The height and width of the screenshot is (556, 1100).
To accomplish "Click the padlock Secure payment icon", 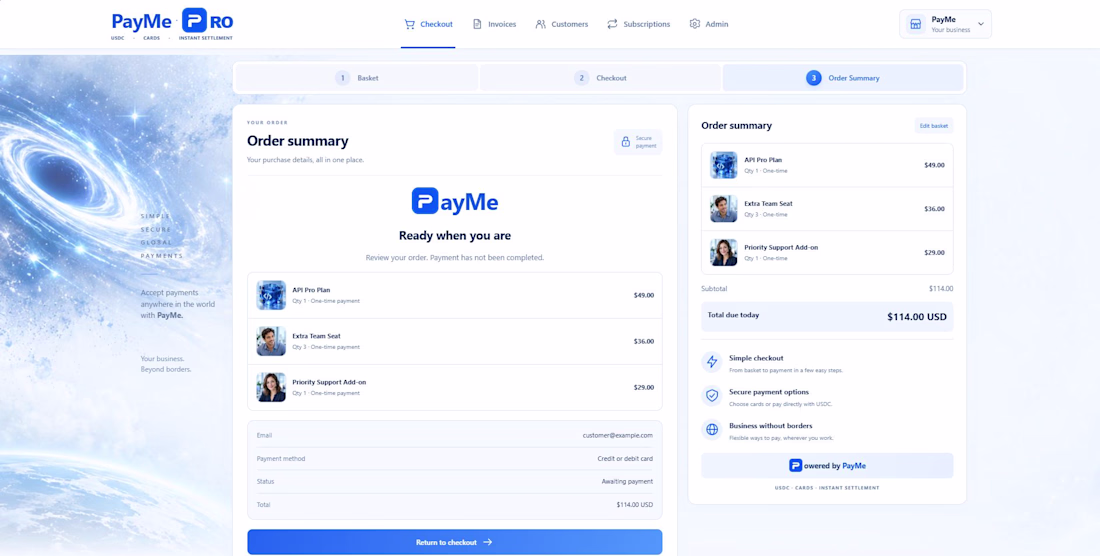I will pyautogui.click(x=625, y=142).
